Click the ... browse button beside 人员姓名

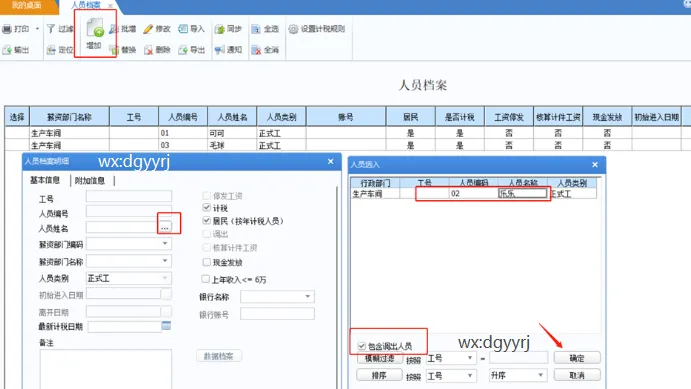(165, 227)
